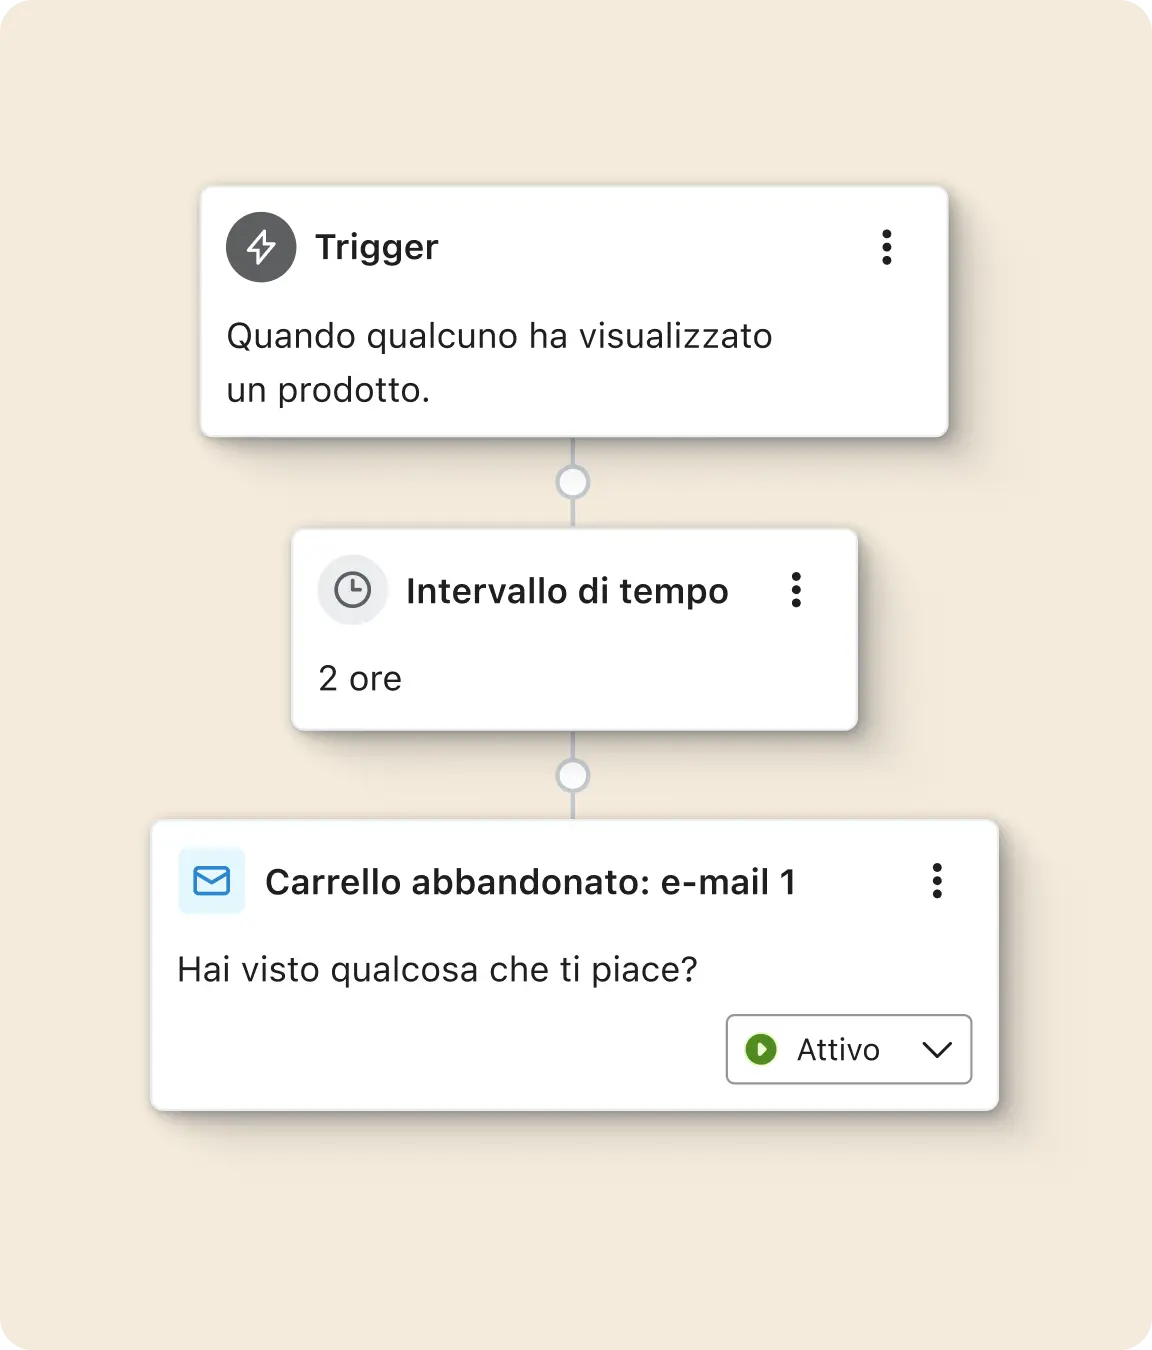Click the 2 ore delay value
Image resolution: width=1152 pixels, height=1350 pixels.
click(x=358, y=678)
